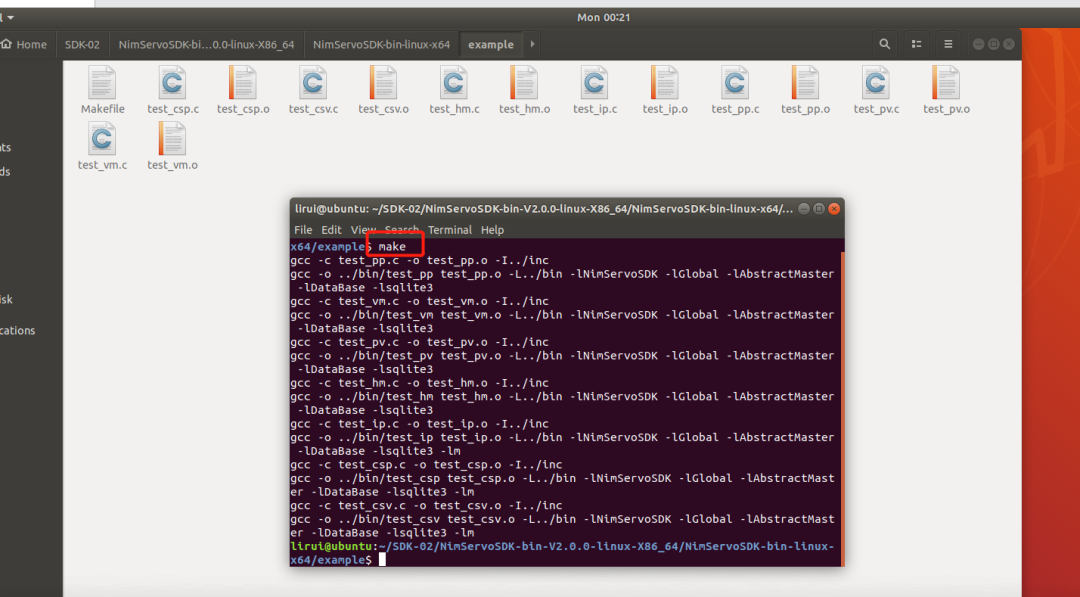Image resolution: width=1080 pixels, height=597 pixels.
Task: Select the test_pp.c source file
Action: [x=735, y=90]
